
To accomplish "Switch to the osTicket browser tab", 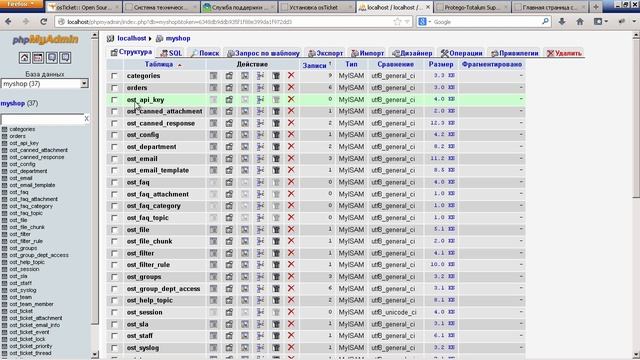I will pos(84,7).
